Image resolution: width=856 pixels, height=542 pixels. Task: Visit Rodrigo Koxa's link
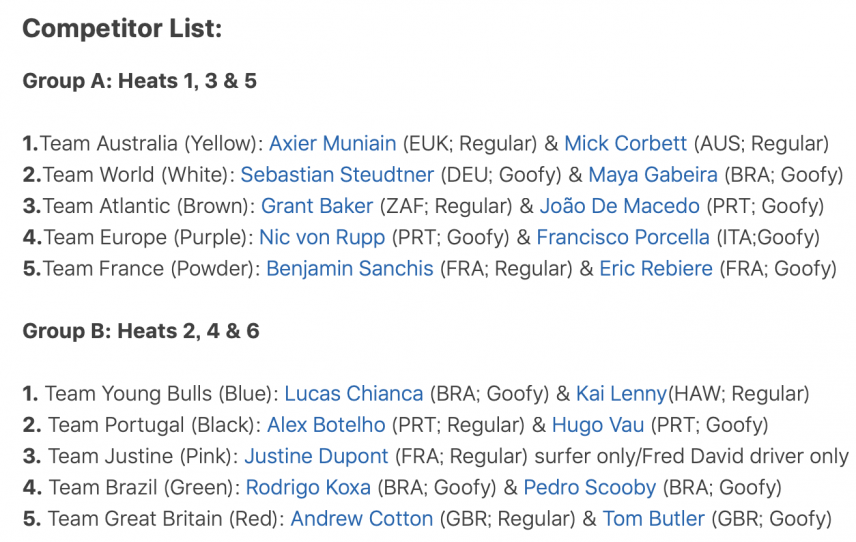308,487
